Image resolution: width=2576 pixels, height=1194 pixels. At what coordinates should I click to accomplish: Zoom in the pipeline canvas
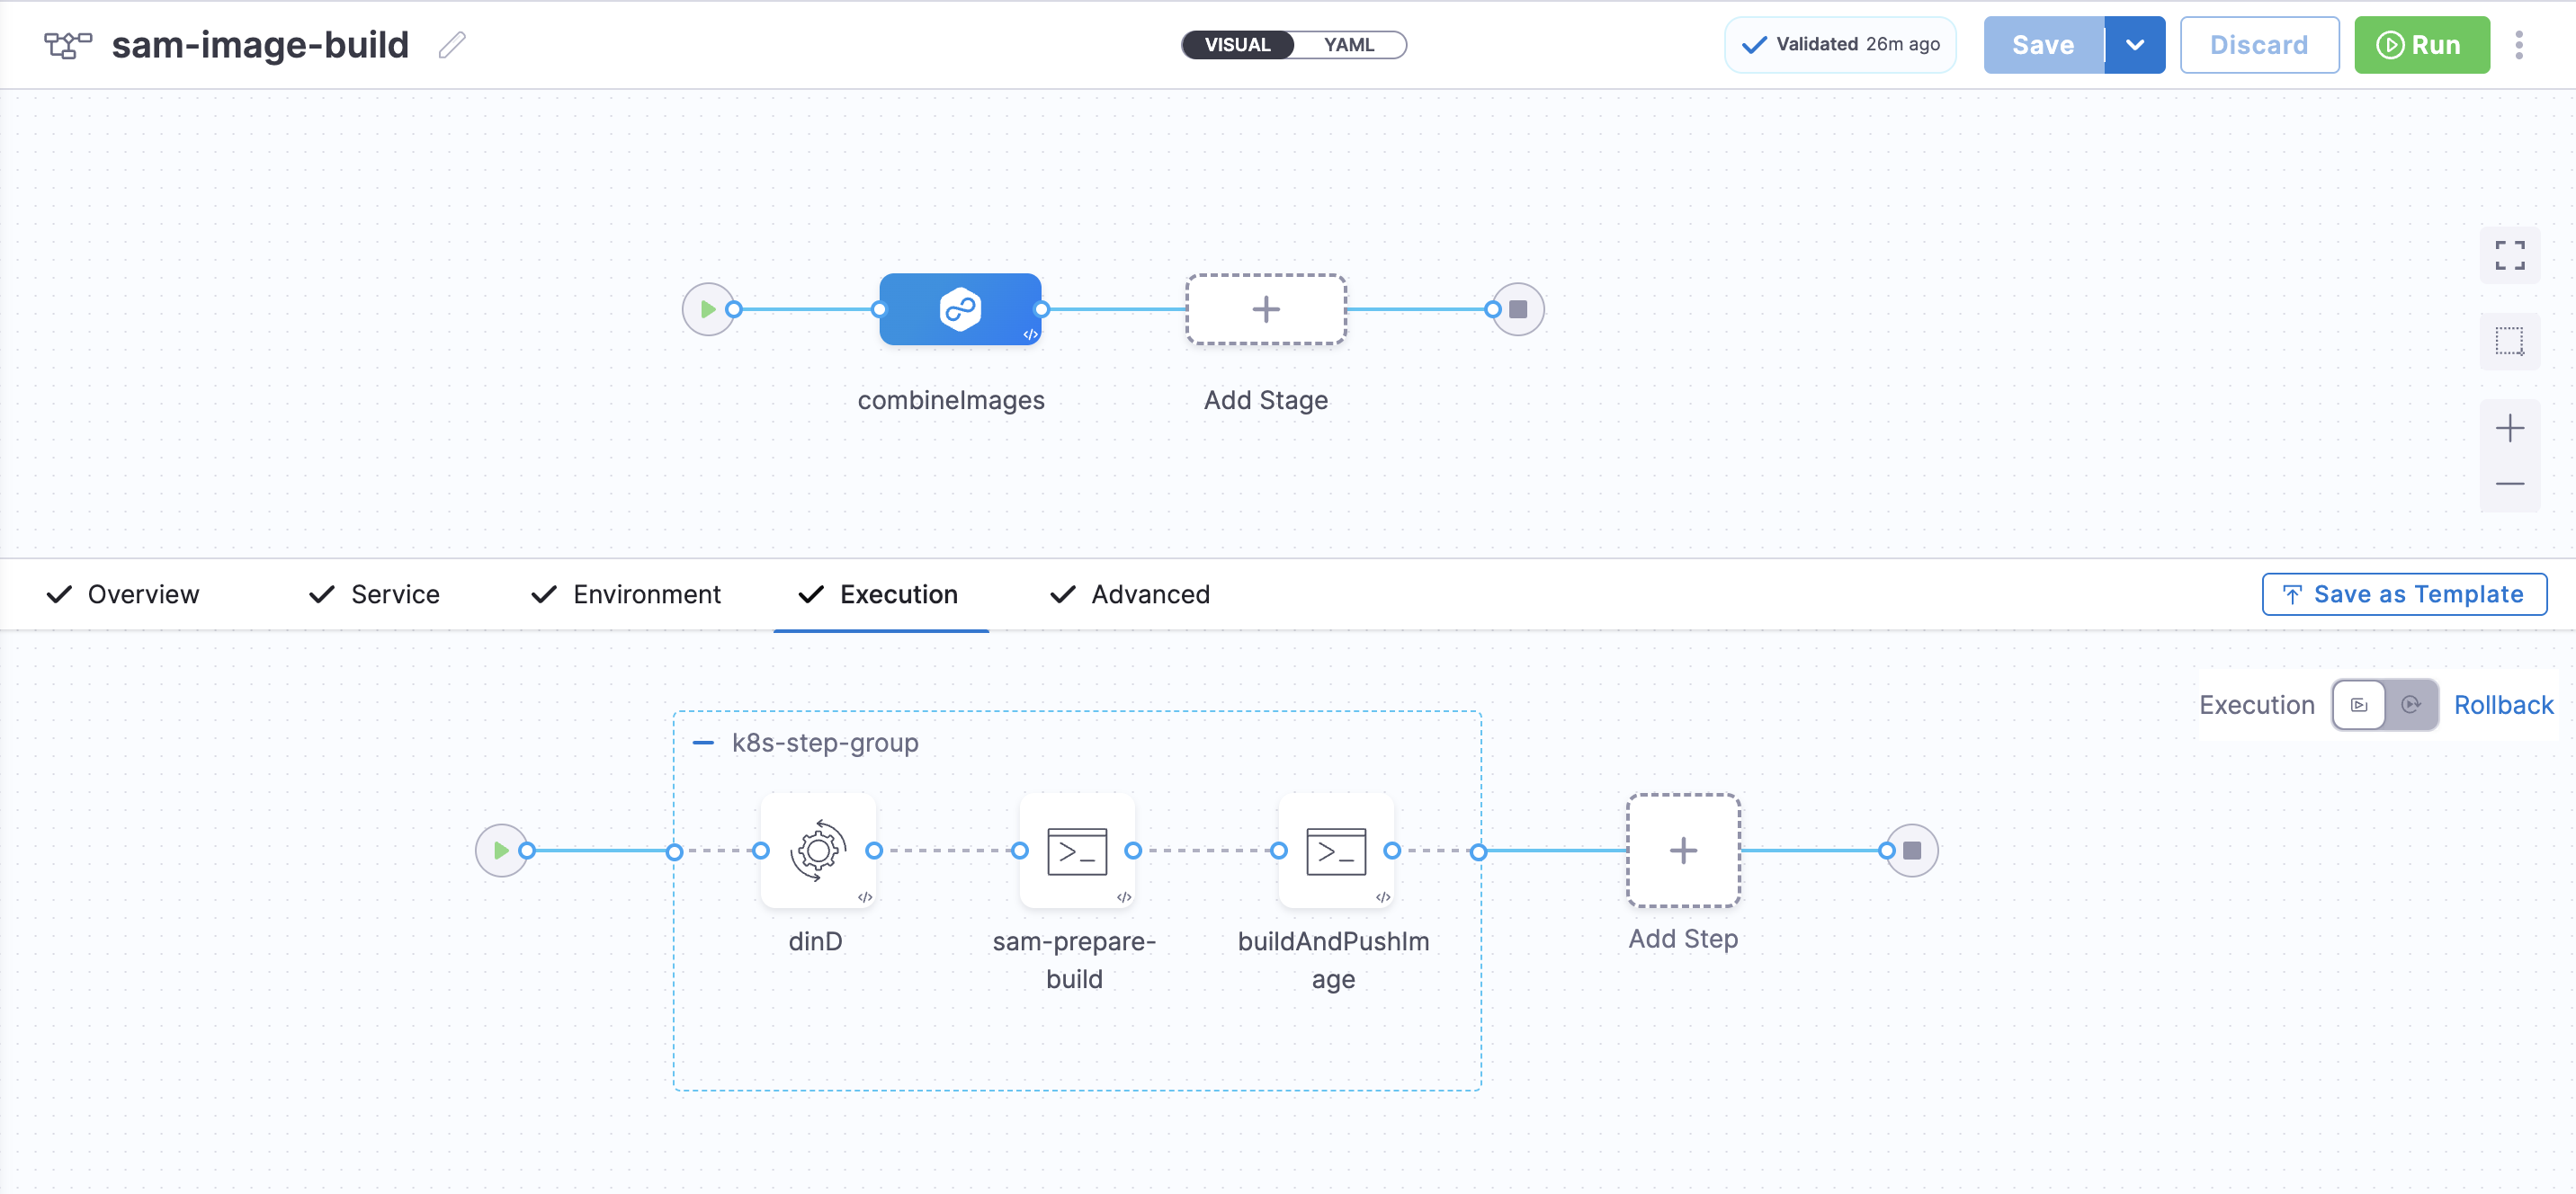click(x=2509, y=429)
